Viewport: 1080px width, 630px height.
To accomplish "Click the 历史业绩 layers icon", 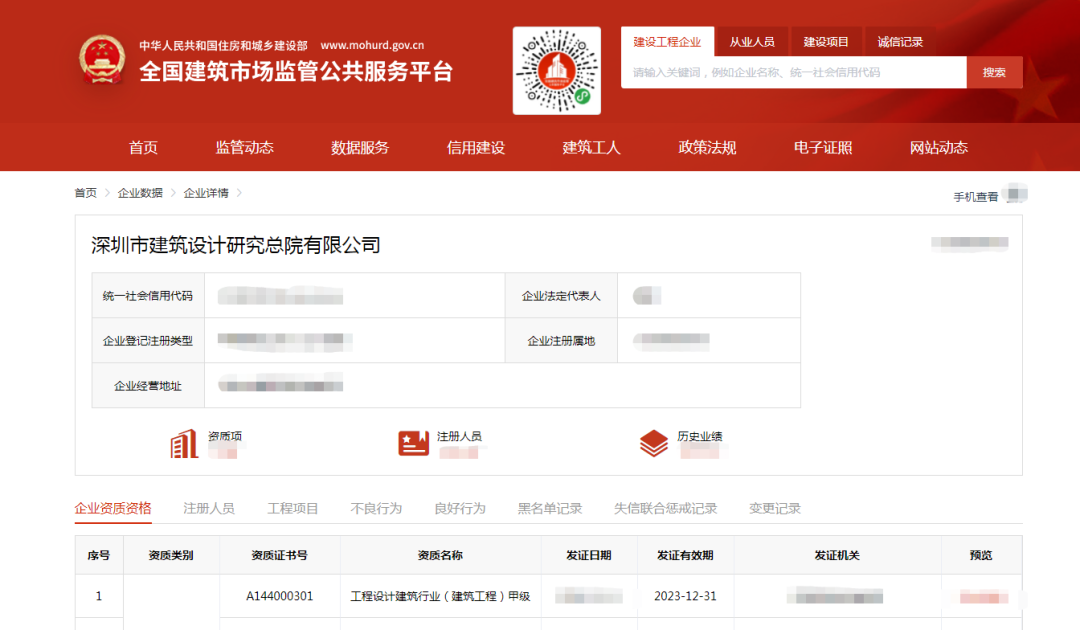I will pos(654,443).
